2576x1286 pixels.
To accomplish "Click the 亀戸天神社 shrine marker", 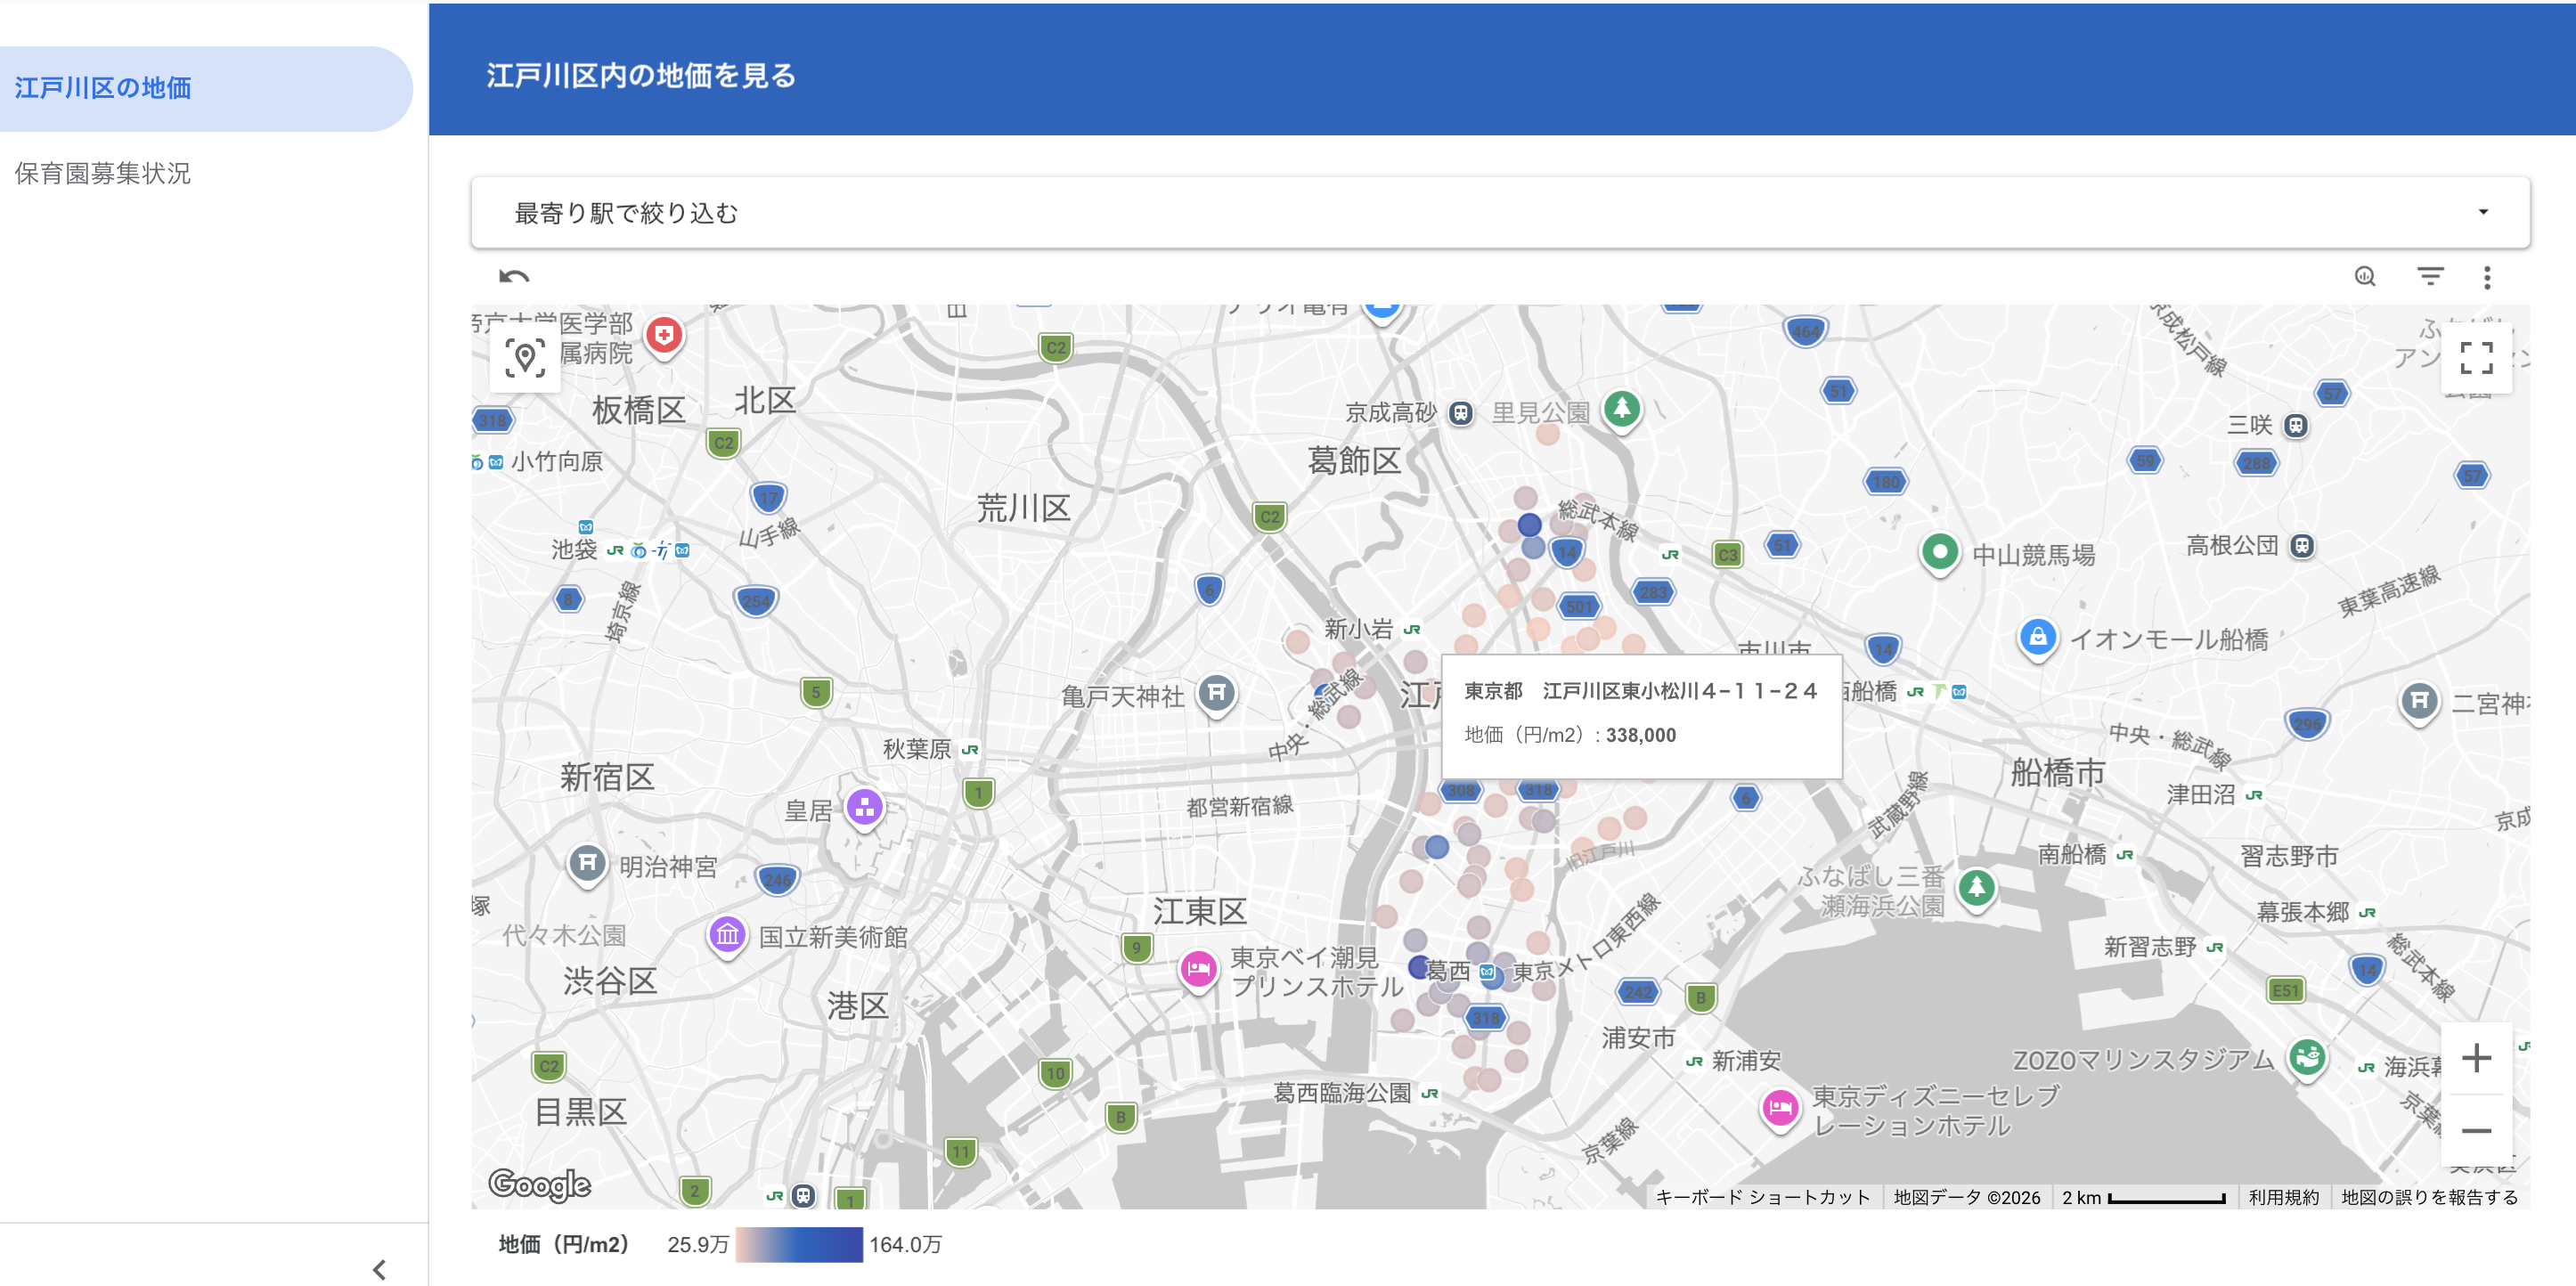I will (1217, 693).
